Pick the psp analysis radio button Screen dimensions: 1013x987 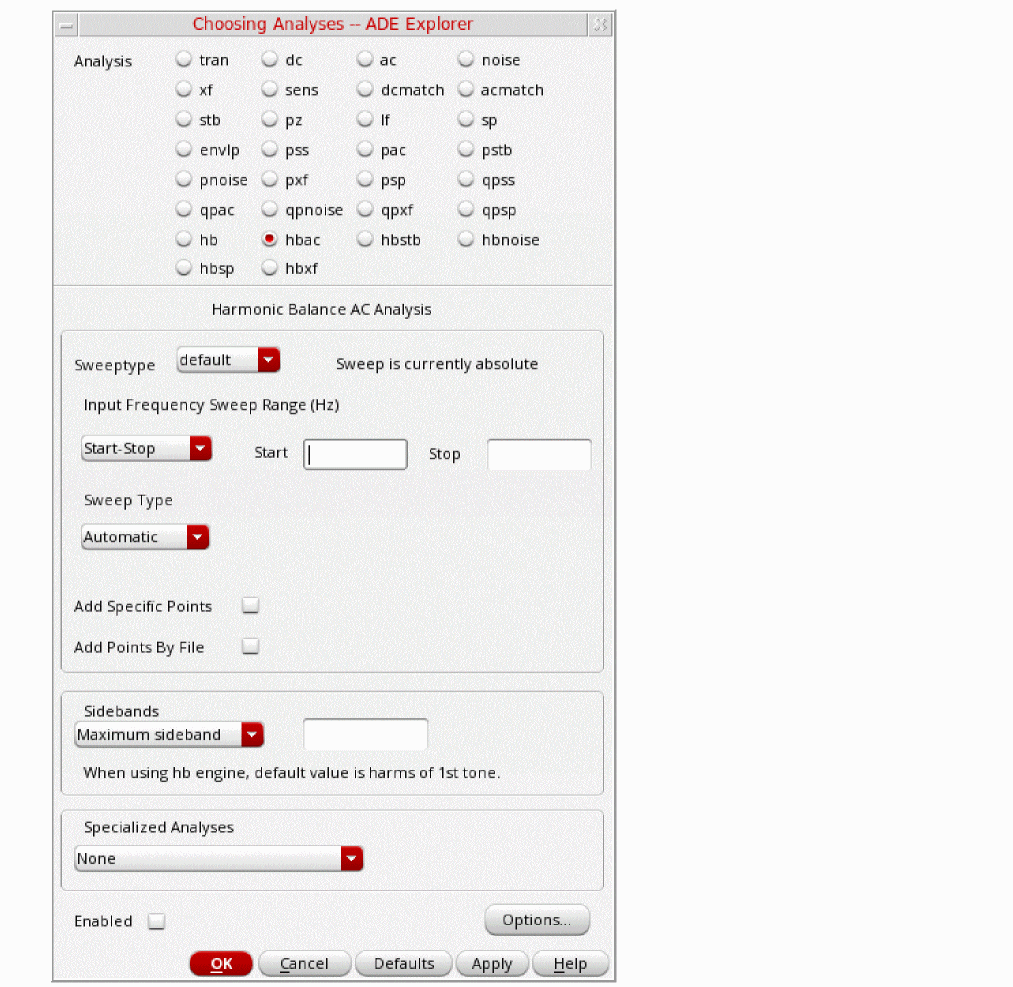pos(365,179)
